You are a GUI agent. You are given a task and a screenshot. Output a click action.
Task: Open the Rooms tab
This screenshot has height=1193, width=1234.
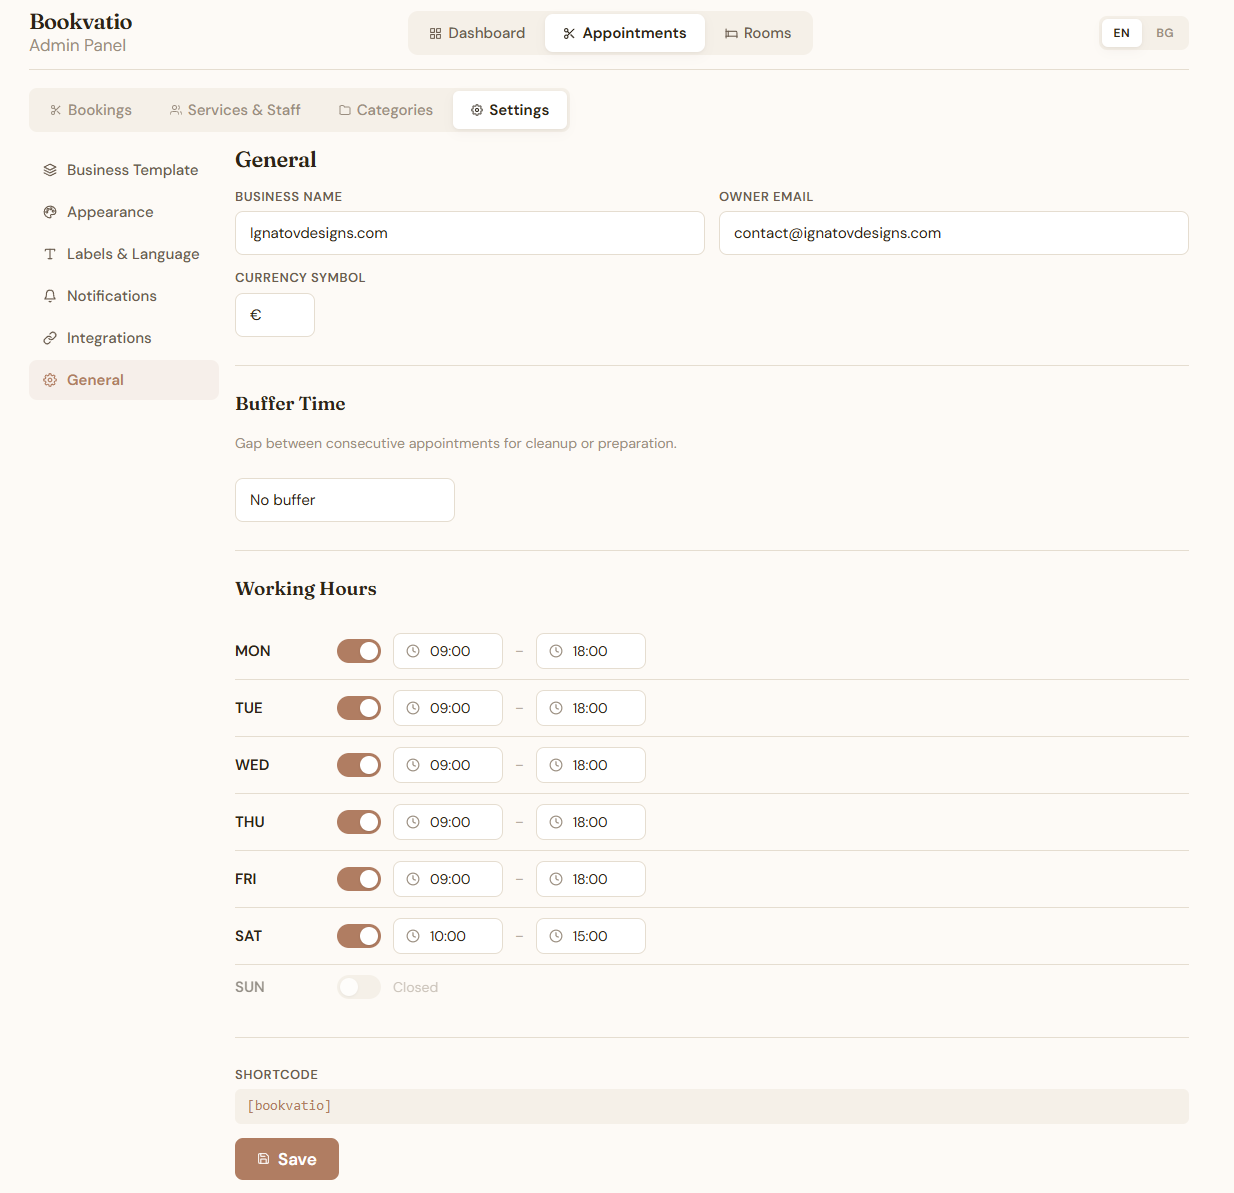(758, 33)
